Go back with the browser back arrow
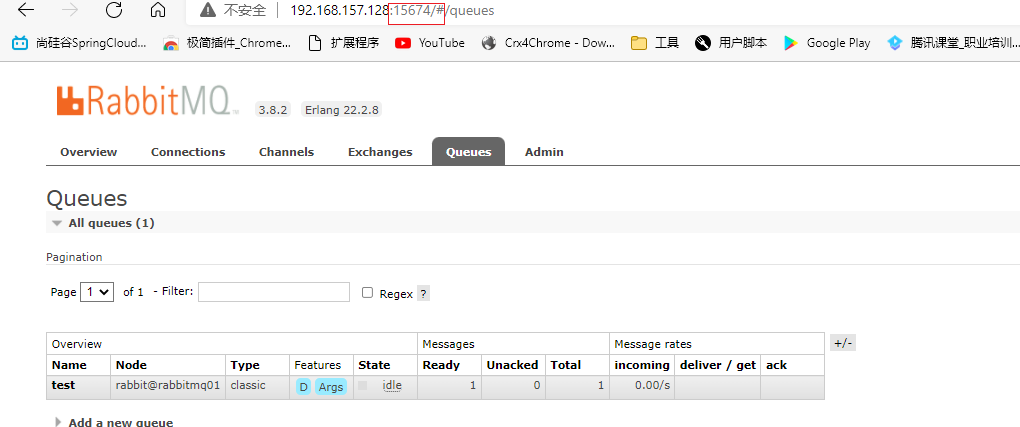Image resolution: width=1020 pixels, height=427 pixels. pos(25,10)
